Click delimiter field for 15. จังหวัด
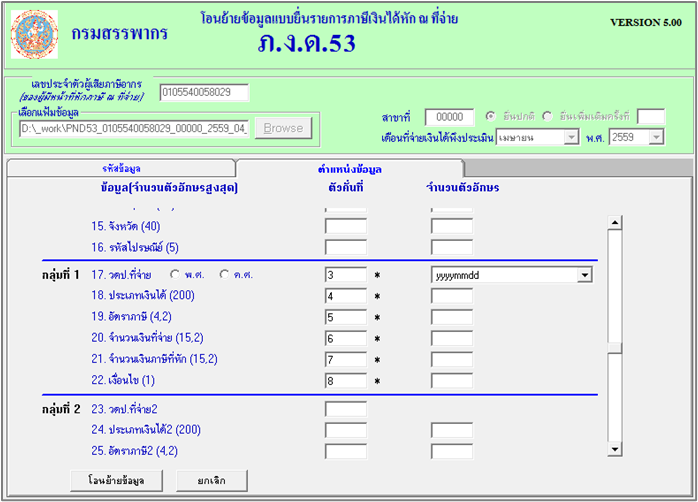 pos(346,226)
